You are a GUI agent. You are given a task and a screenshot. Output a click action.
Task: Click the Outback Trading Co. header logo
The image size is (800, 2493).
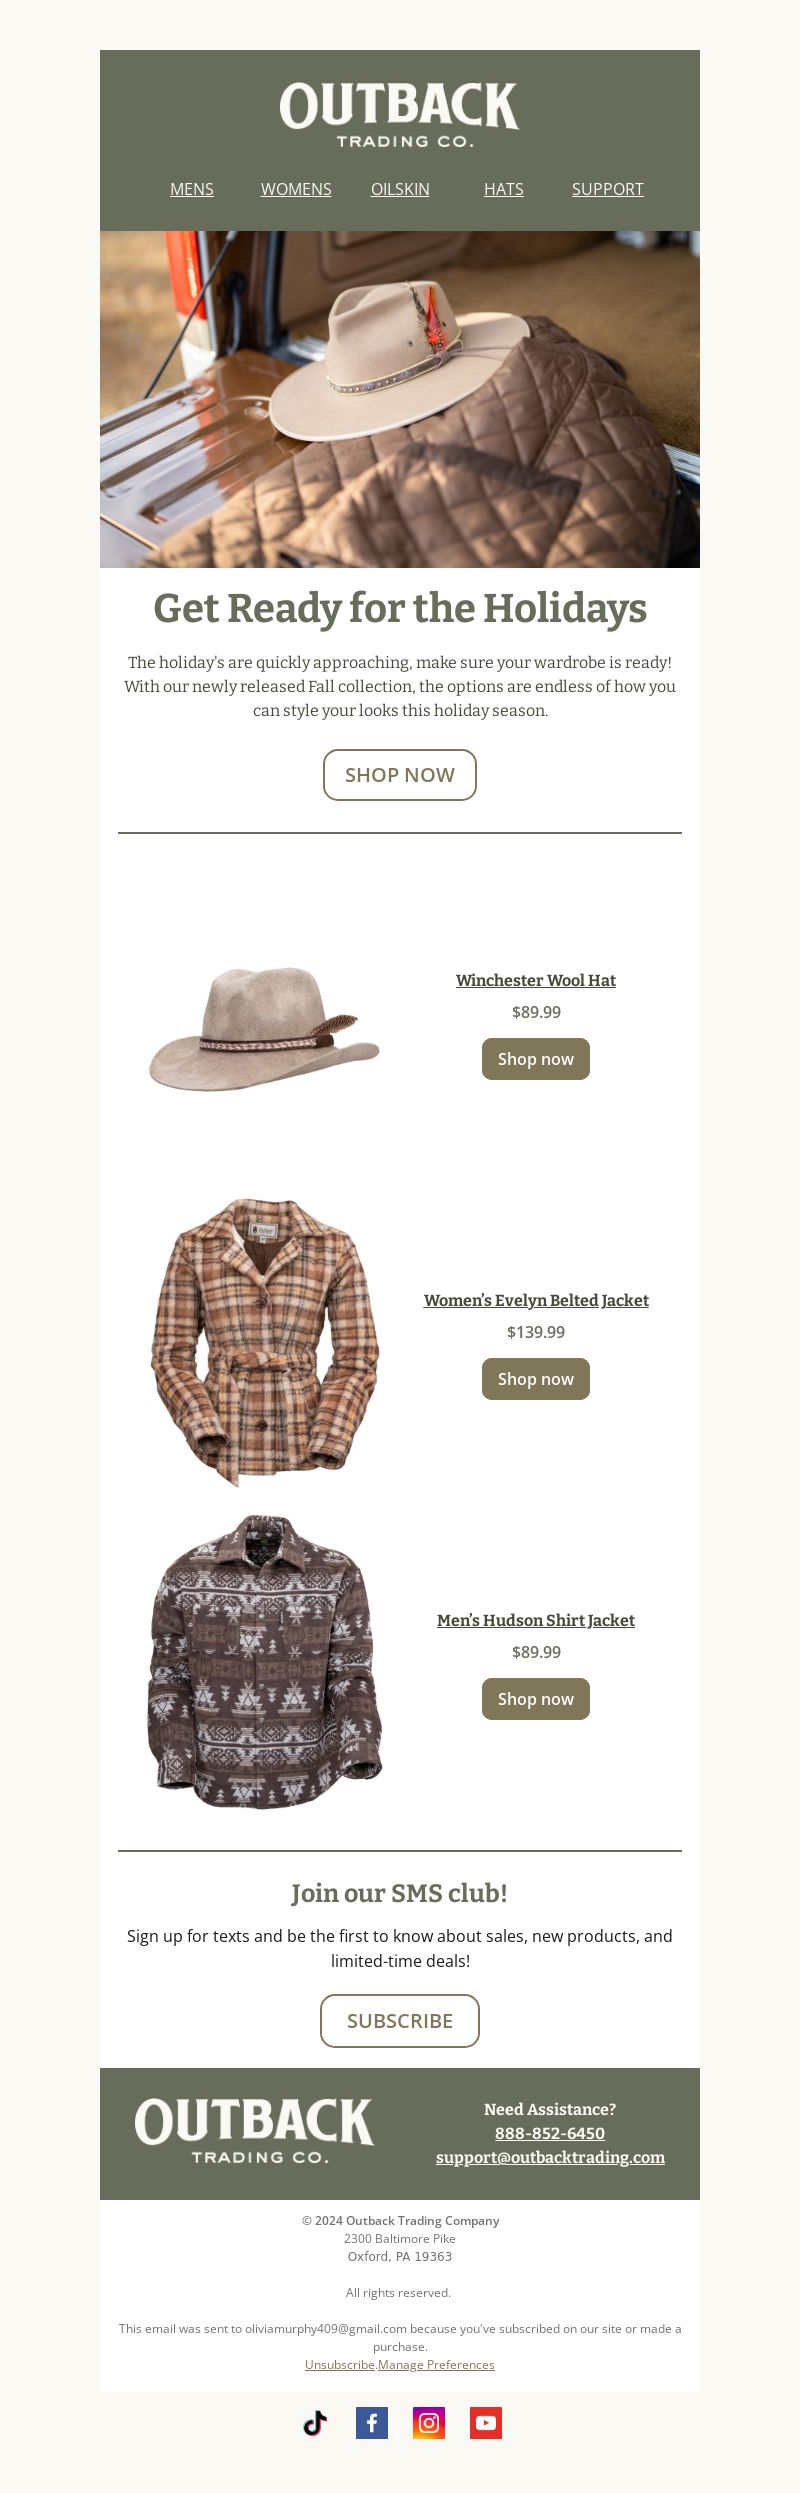[400, 115]
